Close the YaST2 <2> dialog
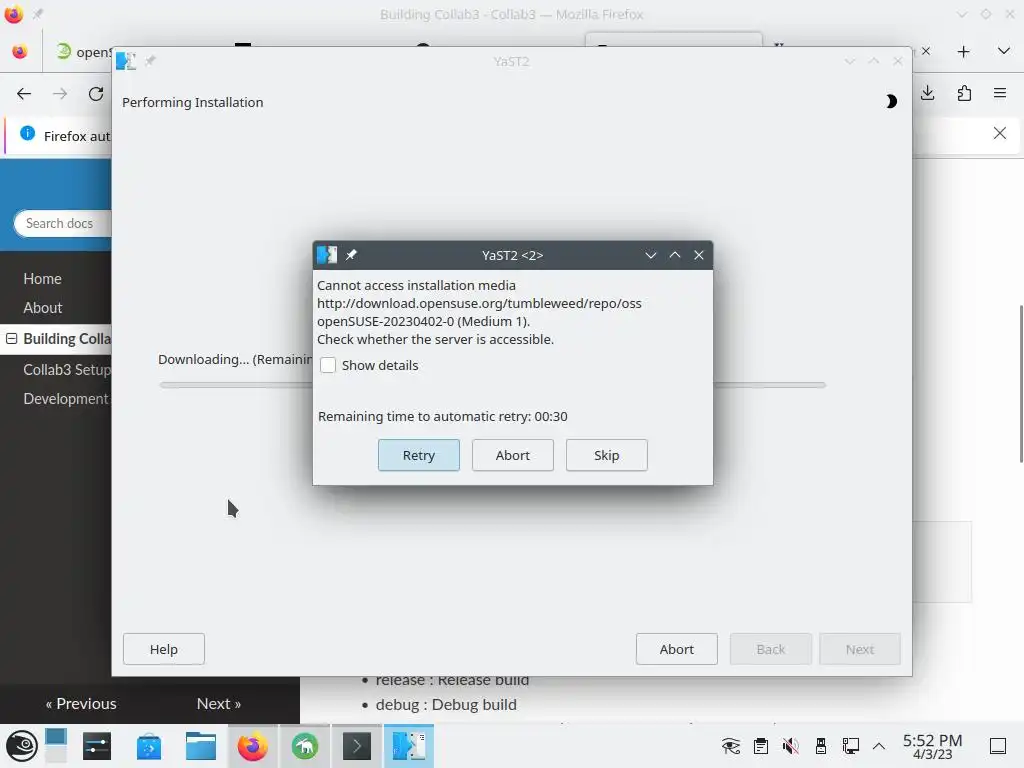 (x=699, y=255)
